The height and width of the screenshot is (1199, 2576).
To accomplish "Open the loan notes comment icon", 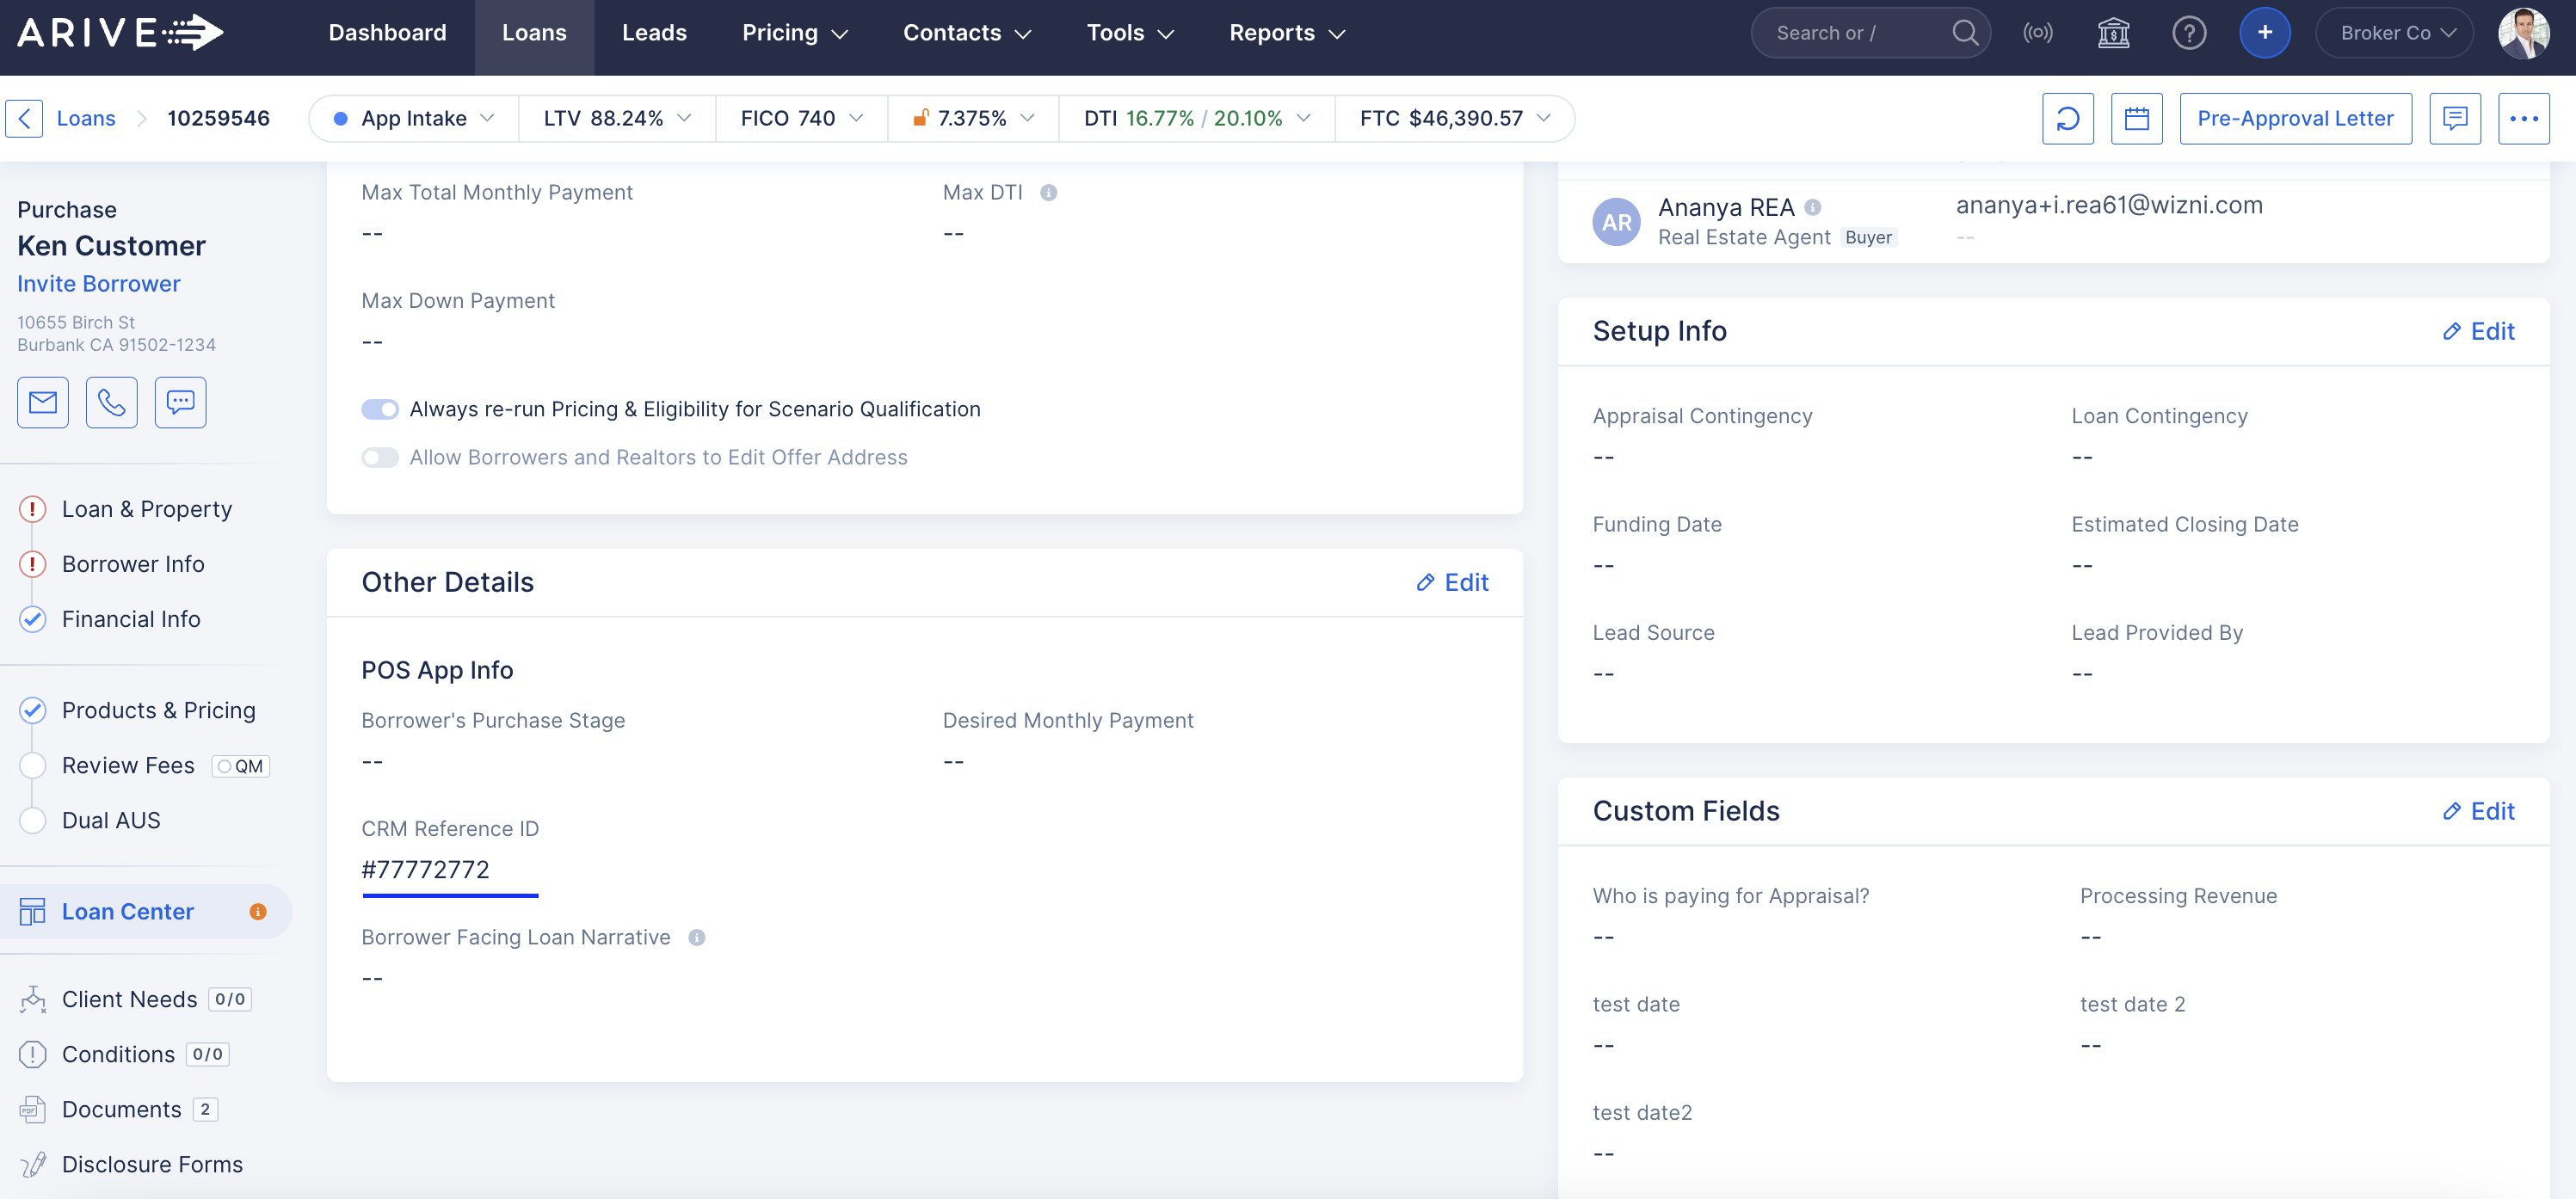I will (2454, 119).
